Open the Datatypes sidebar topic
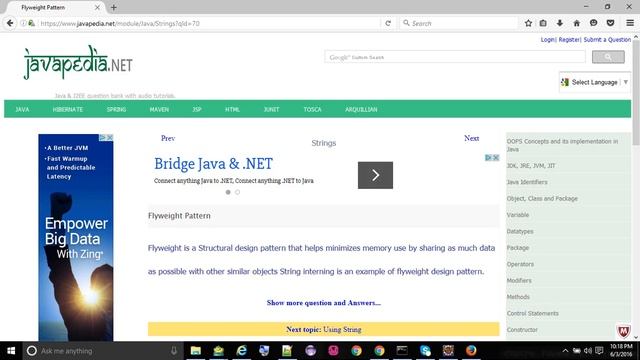640x360 pixels. tap(520, 231)
